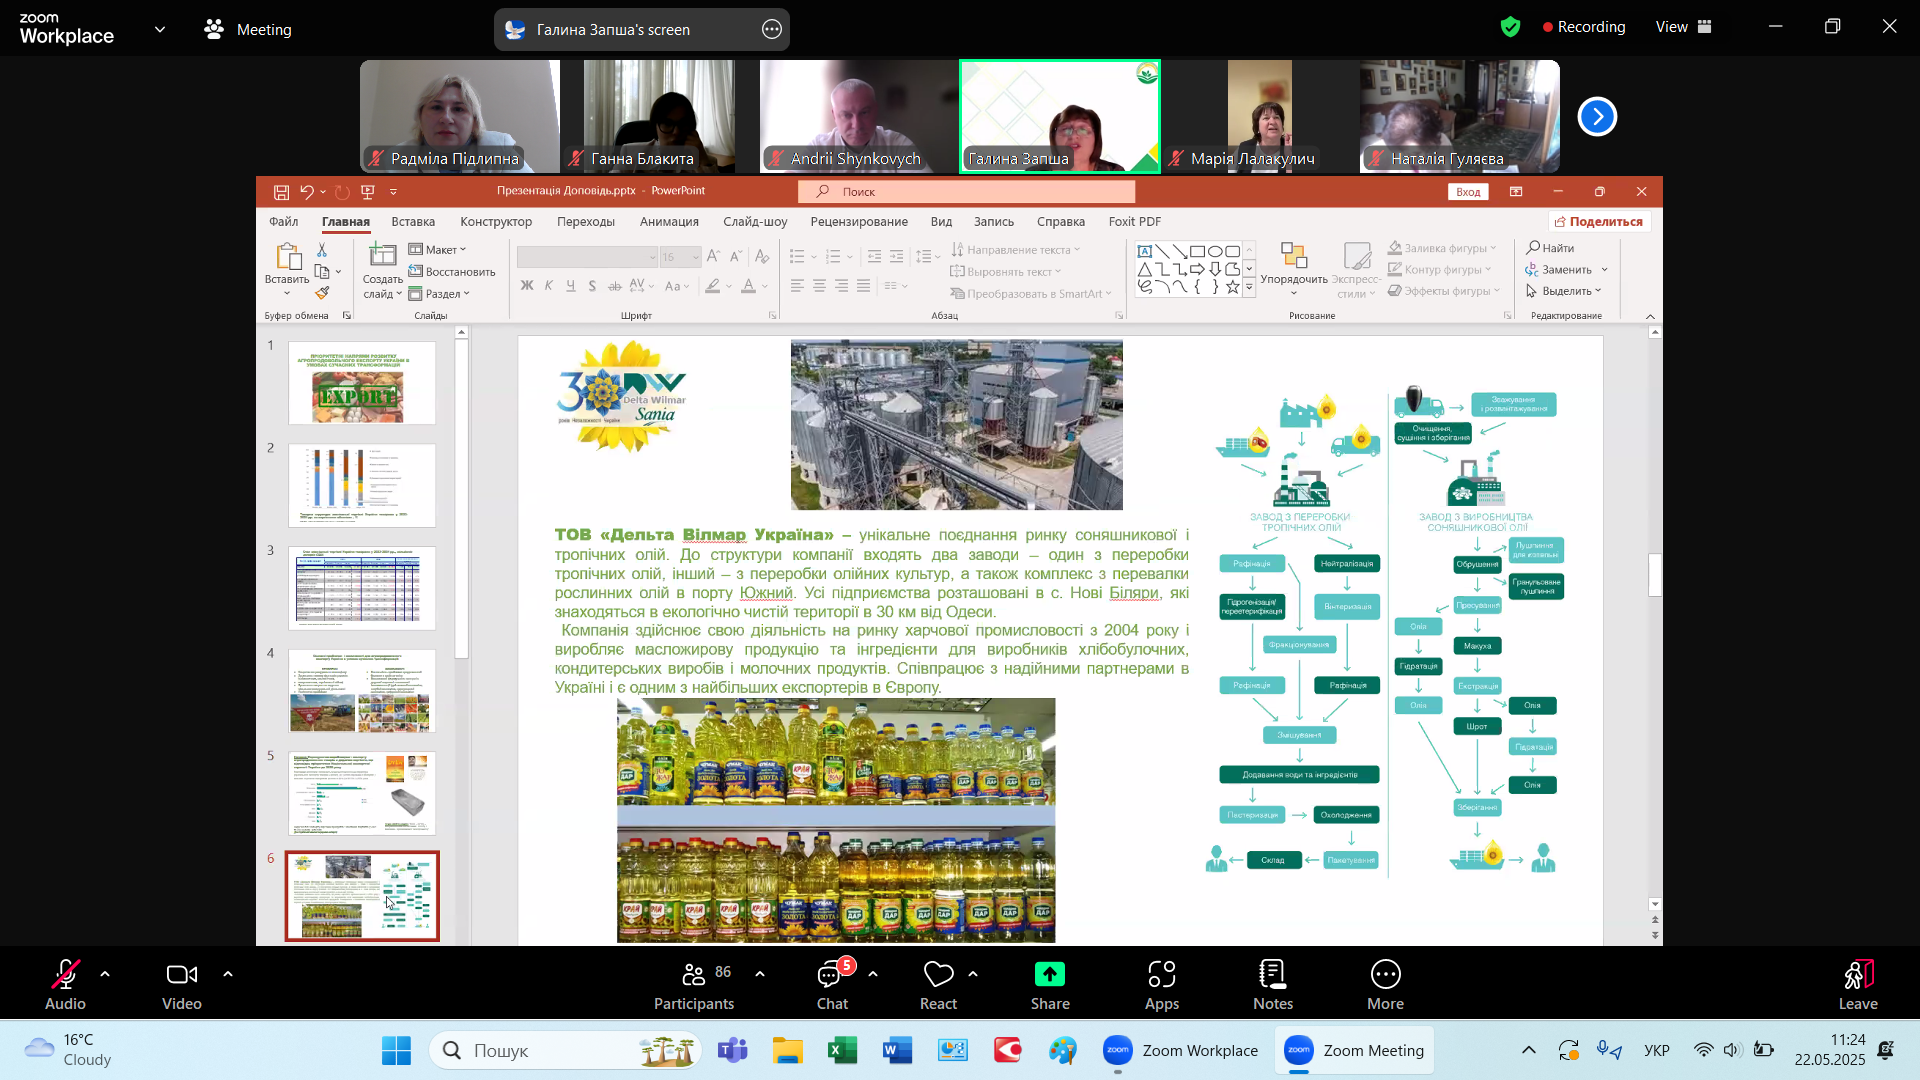Toggle strikethrough formatting

(x=614, y=286)
